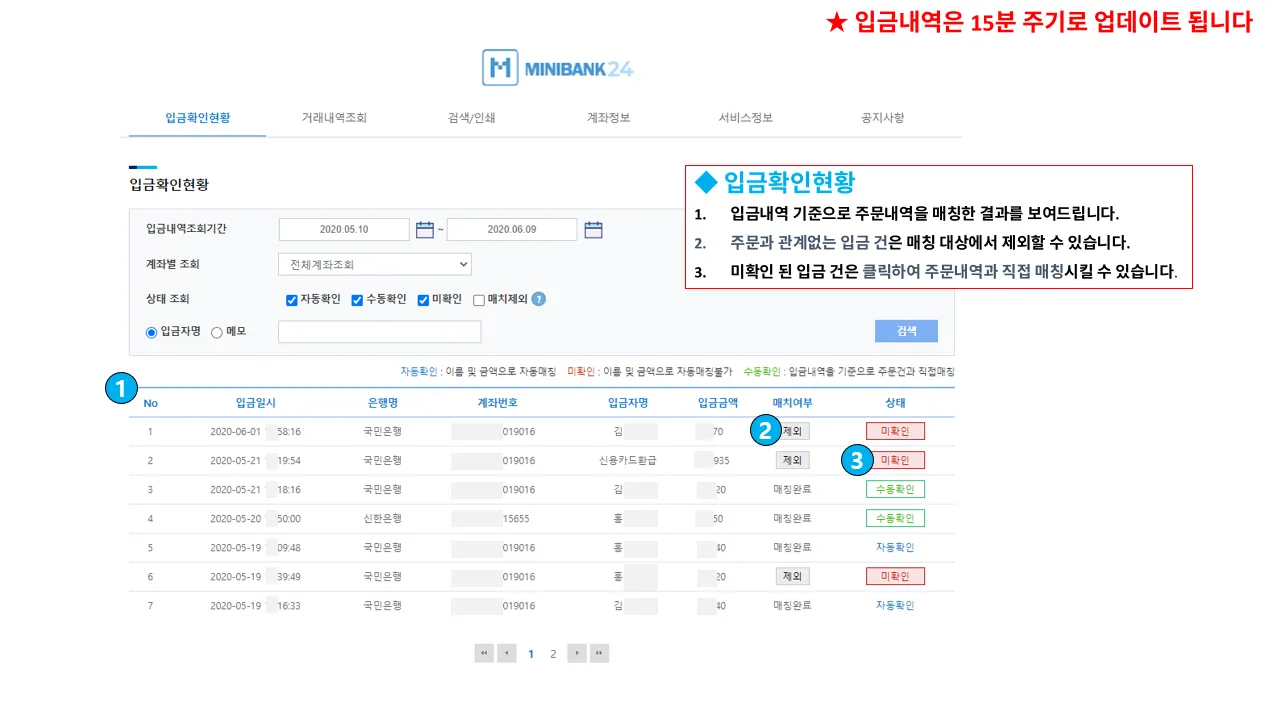Jump to the last page in pagination
The width and height of the screenshot is (1270, 707).
[x=599, y=653]
